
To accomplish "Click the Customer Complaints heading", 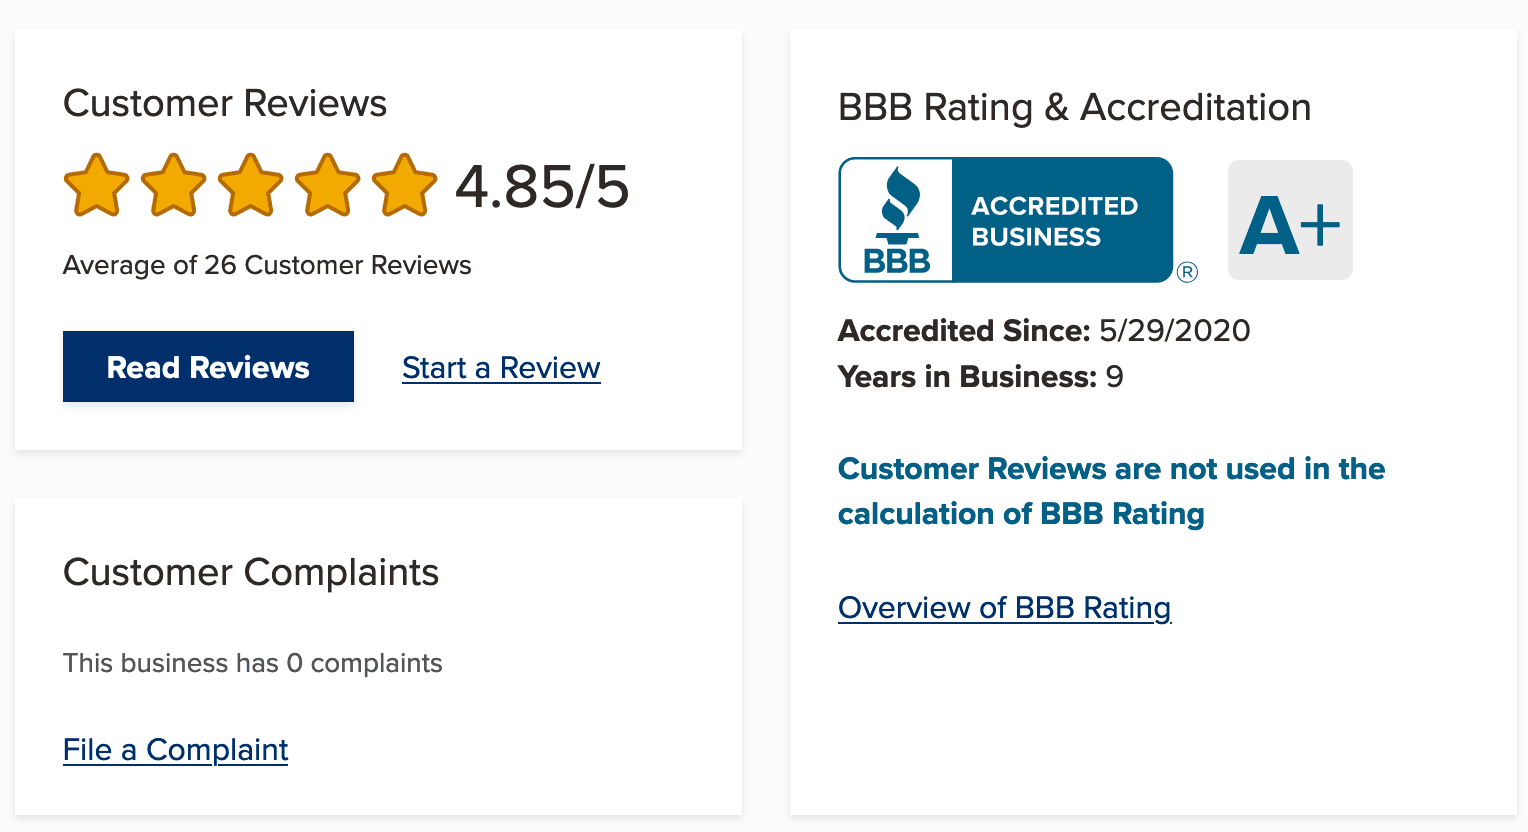I will 251,573.
